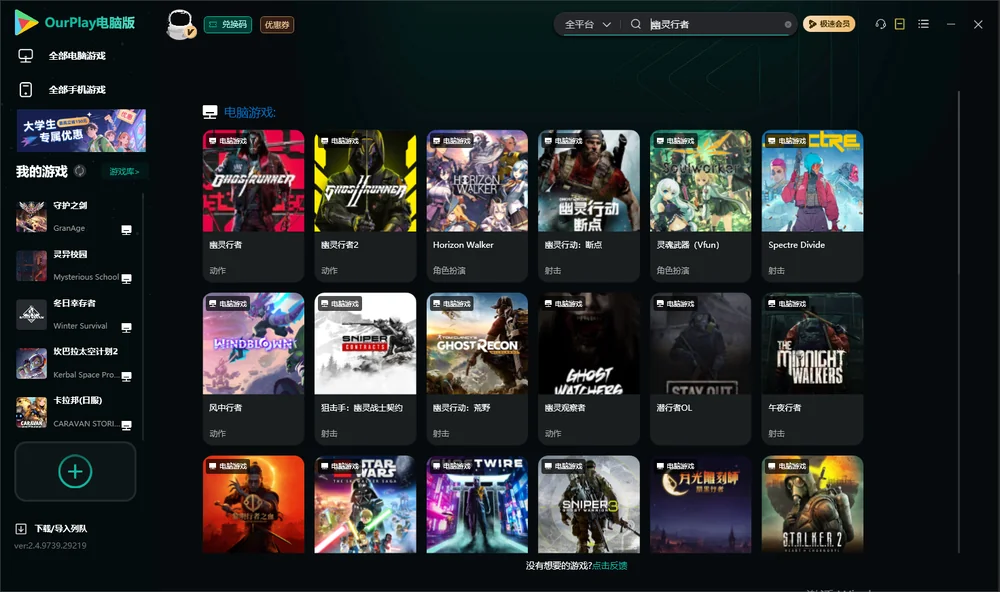Open the 下载/导入列队 download icon
Image resolution: width=1000 pixels, height=592 pixels.
[21, 528]
